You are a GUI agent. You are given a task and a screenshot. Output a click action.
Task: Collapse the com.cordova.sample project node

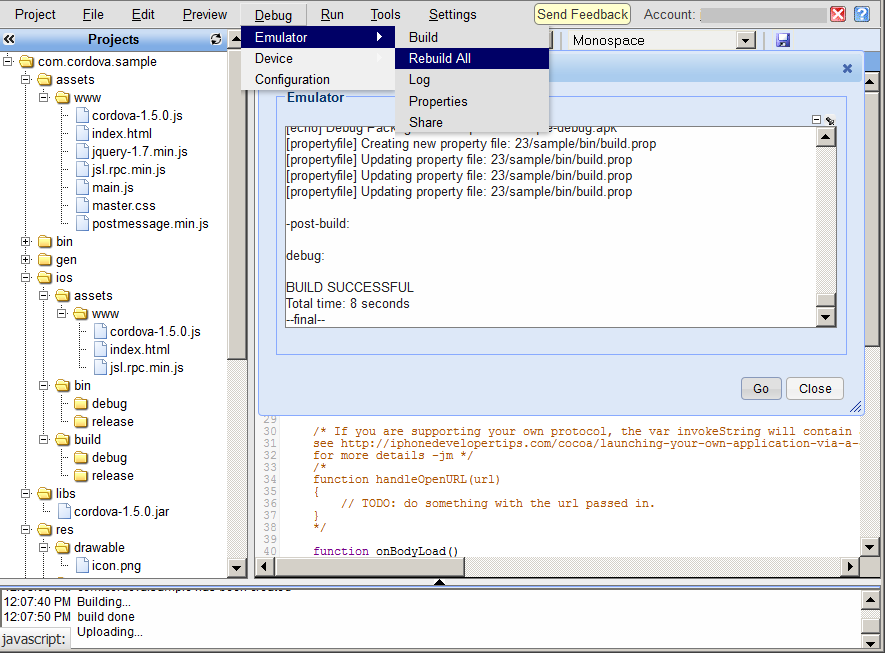coord(8,61)
